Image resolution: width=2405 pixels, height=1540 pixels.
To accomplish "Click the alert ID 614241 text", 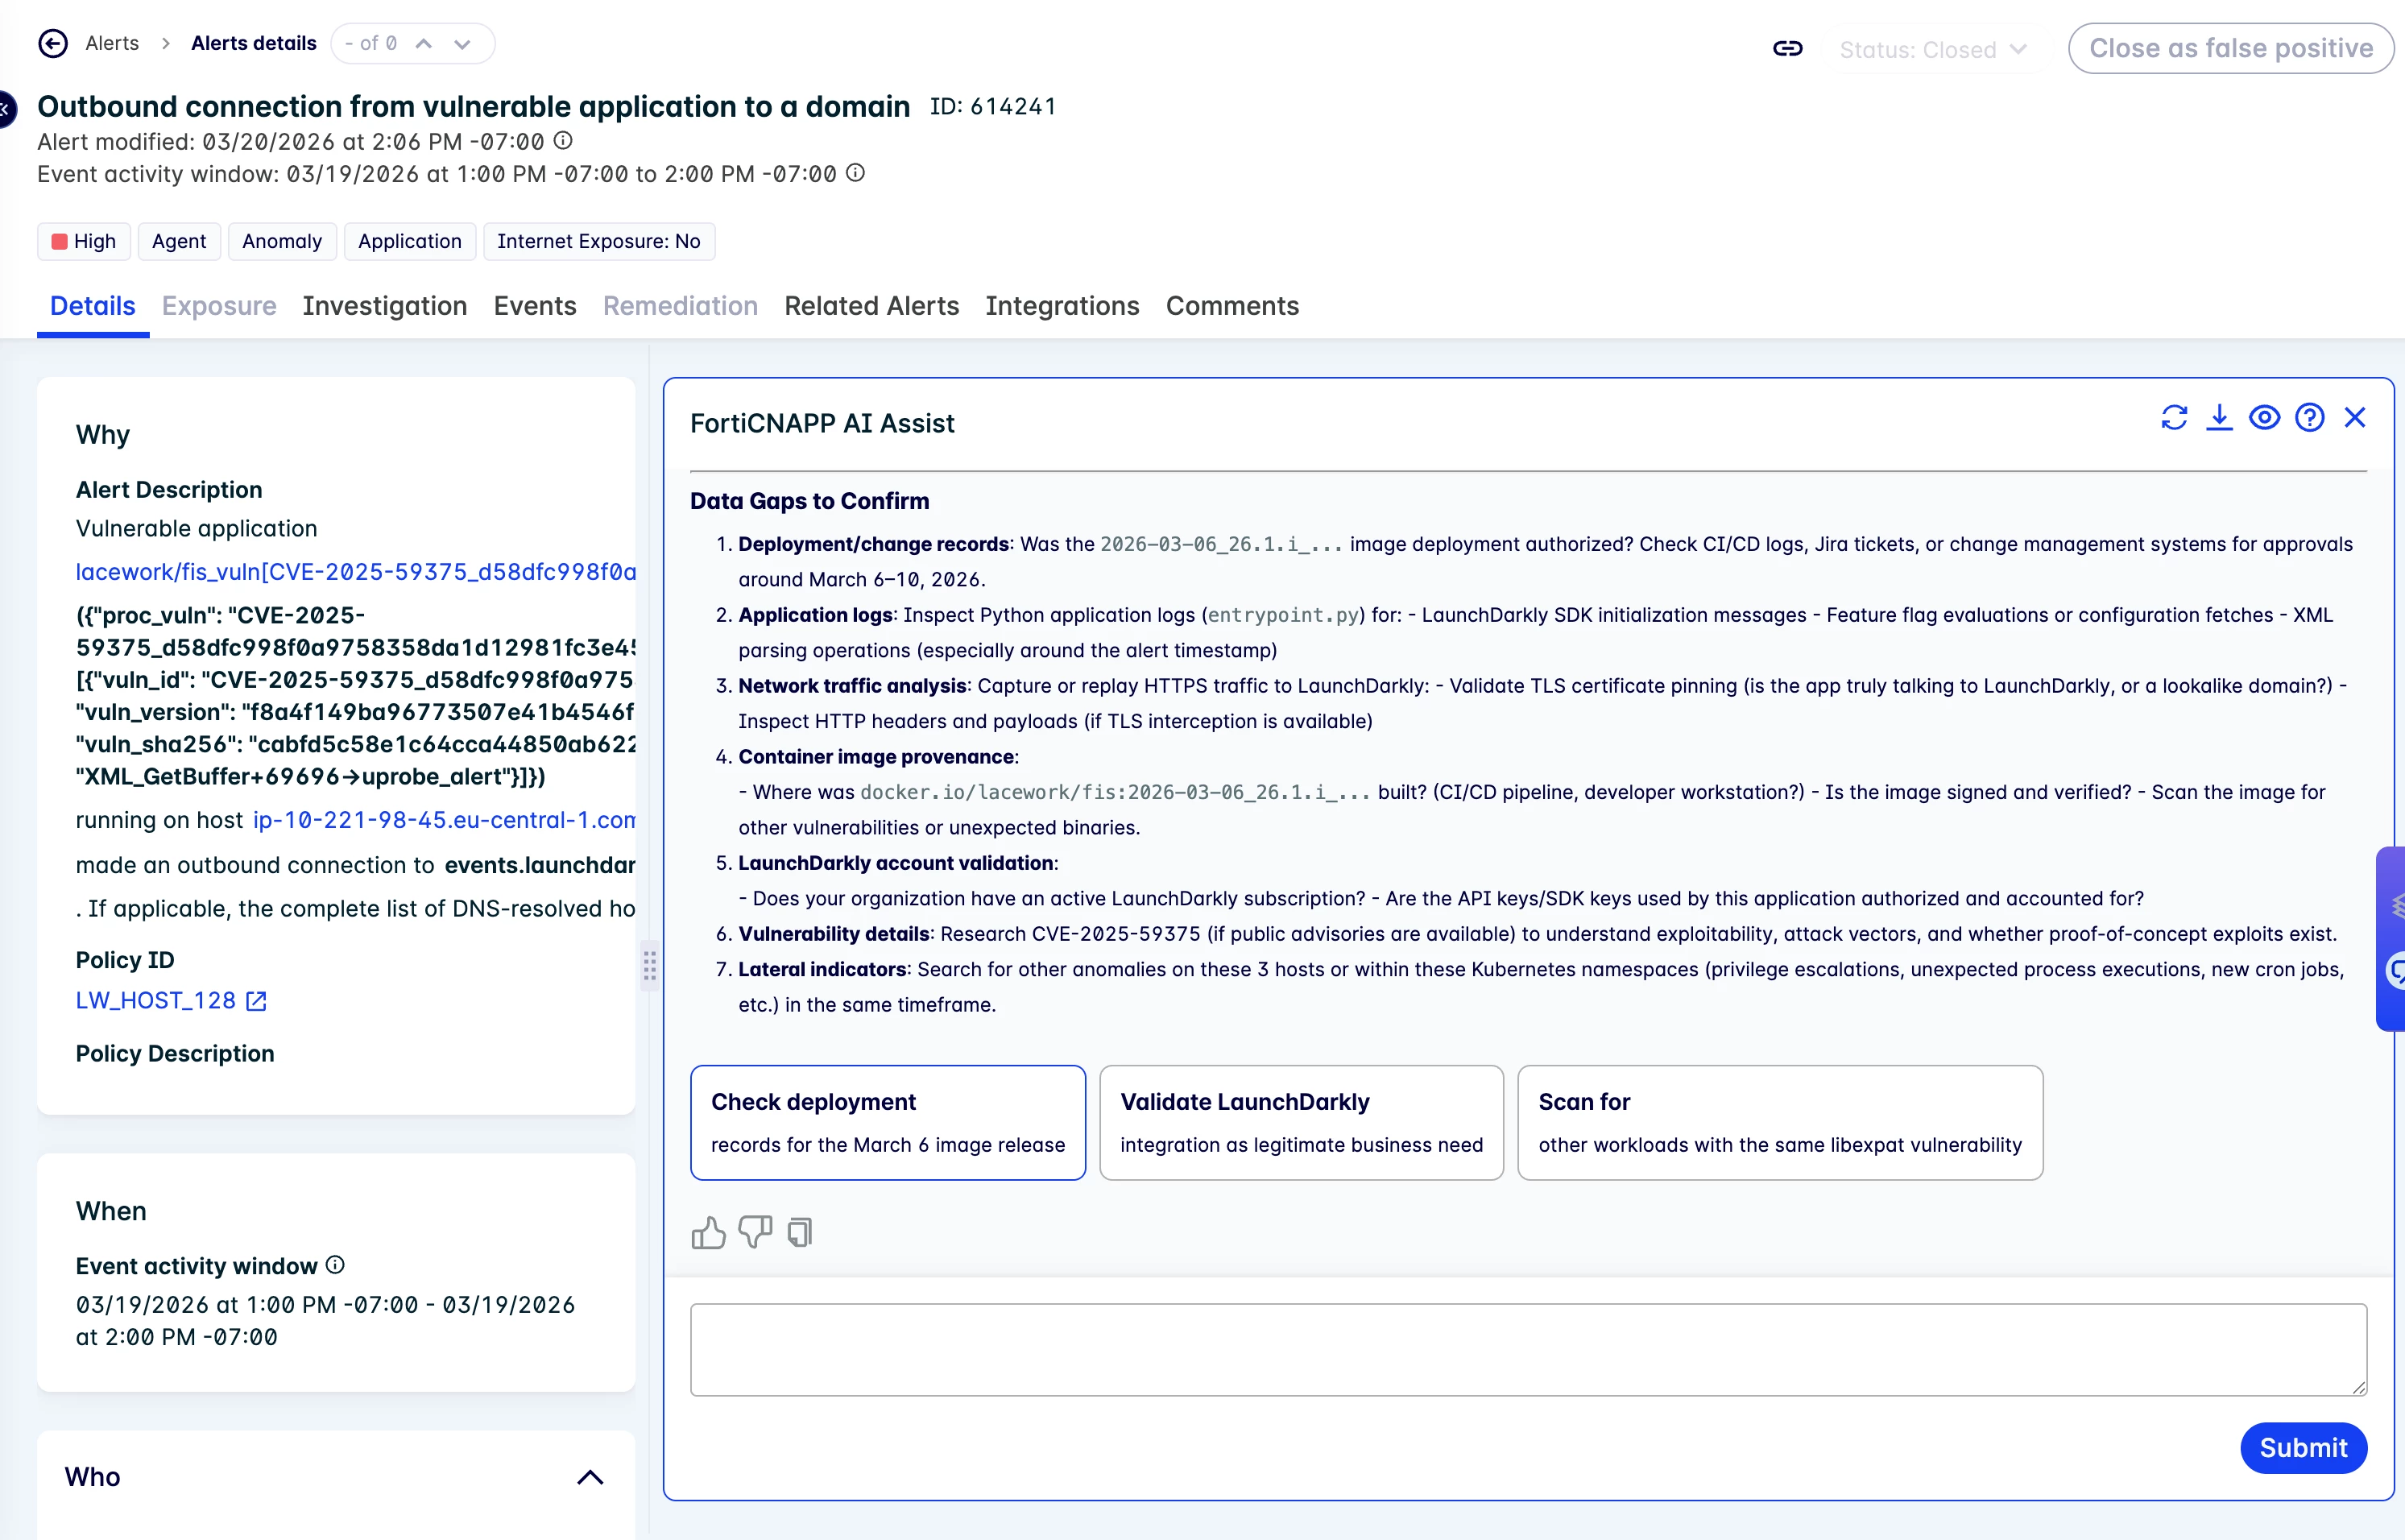I will pos(993,106).
